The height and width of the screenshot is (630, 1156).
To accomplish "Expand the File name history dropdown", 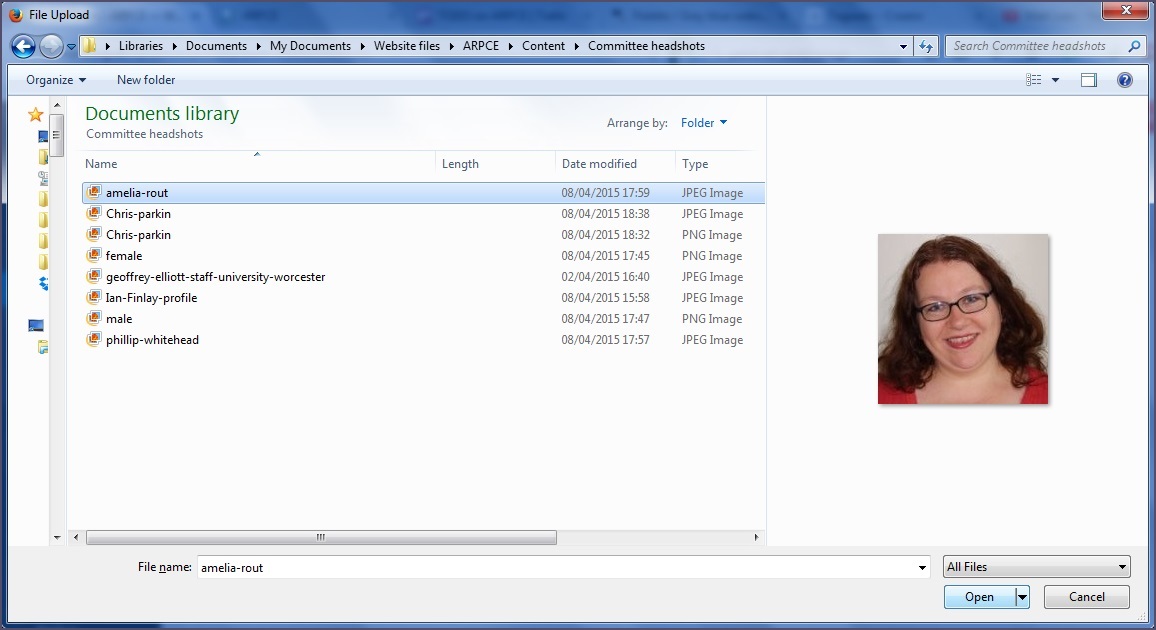I will click(922, 568).
